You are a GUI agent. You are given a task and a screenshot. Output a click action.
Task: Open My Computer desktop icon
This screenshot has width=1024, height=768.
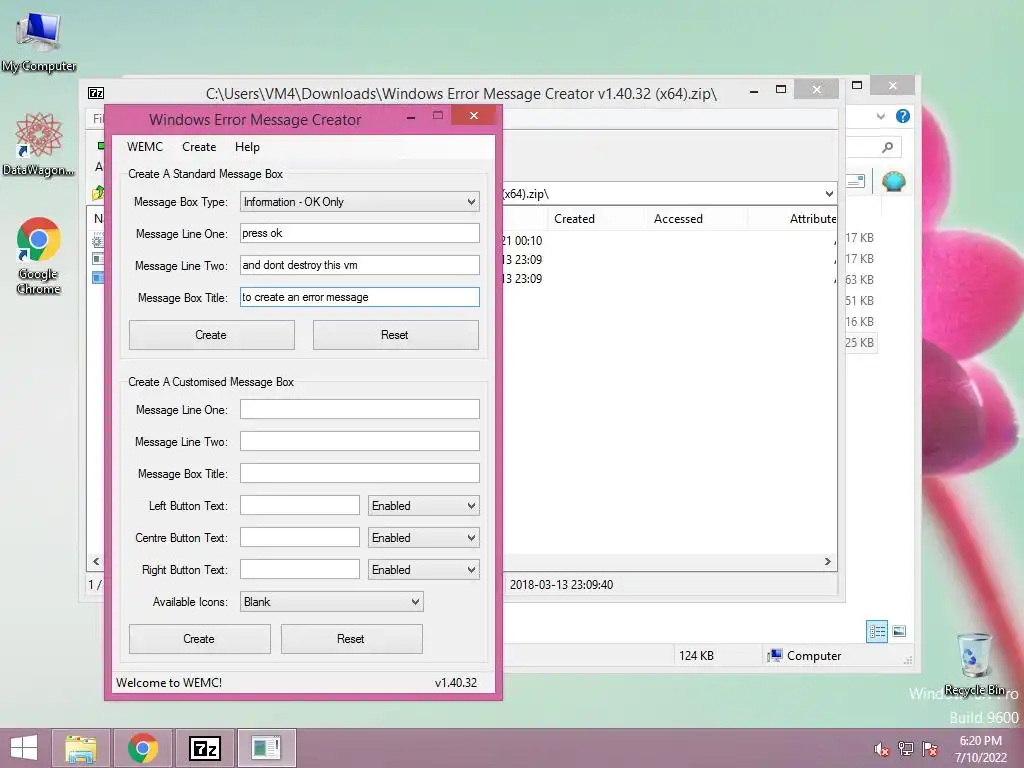38,42
